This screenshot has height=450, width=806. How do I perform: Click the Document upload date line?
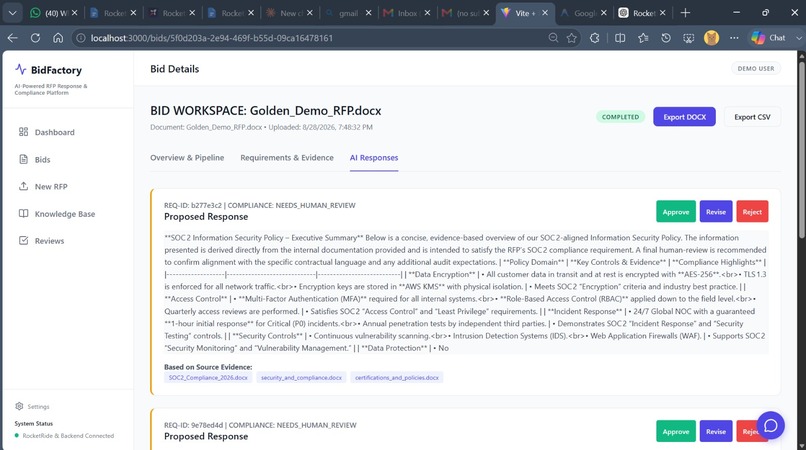(x=261, y=127)
